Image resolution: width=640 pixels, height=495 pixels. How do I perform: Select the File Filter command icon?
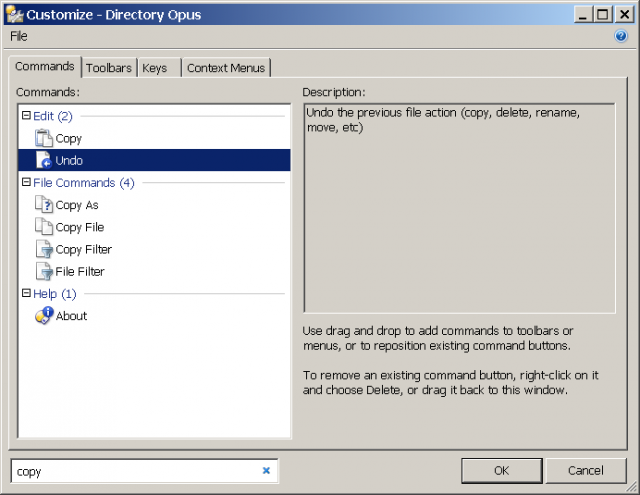coord(44,271)
